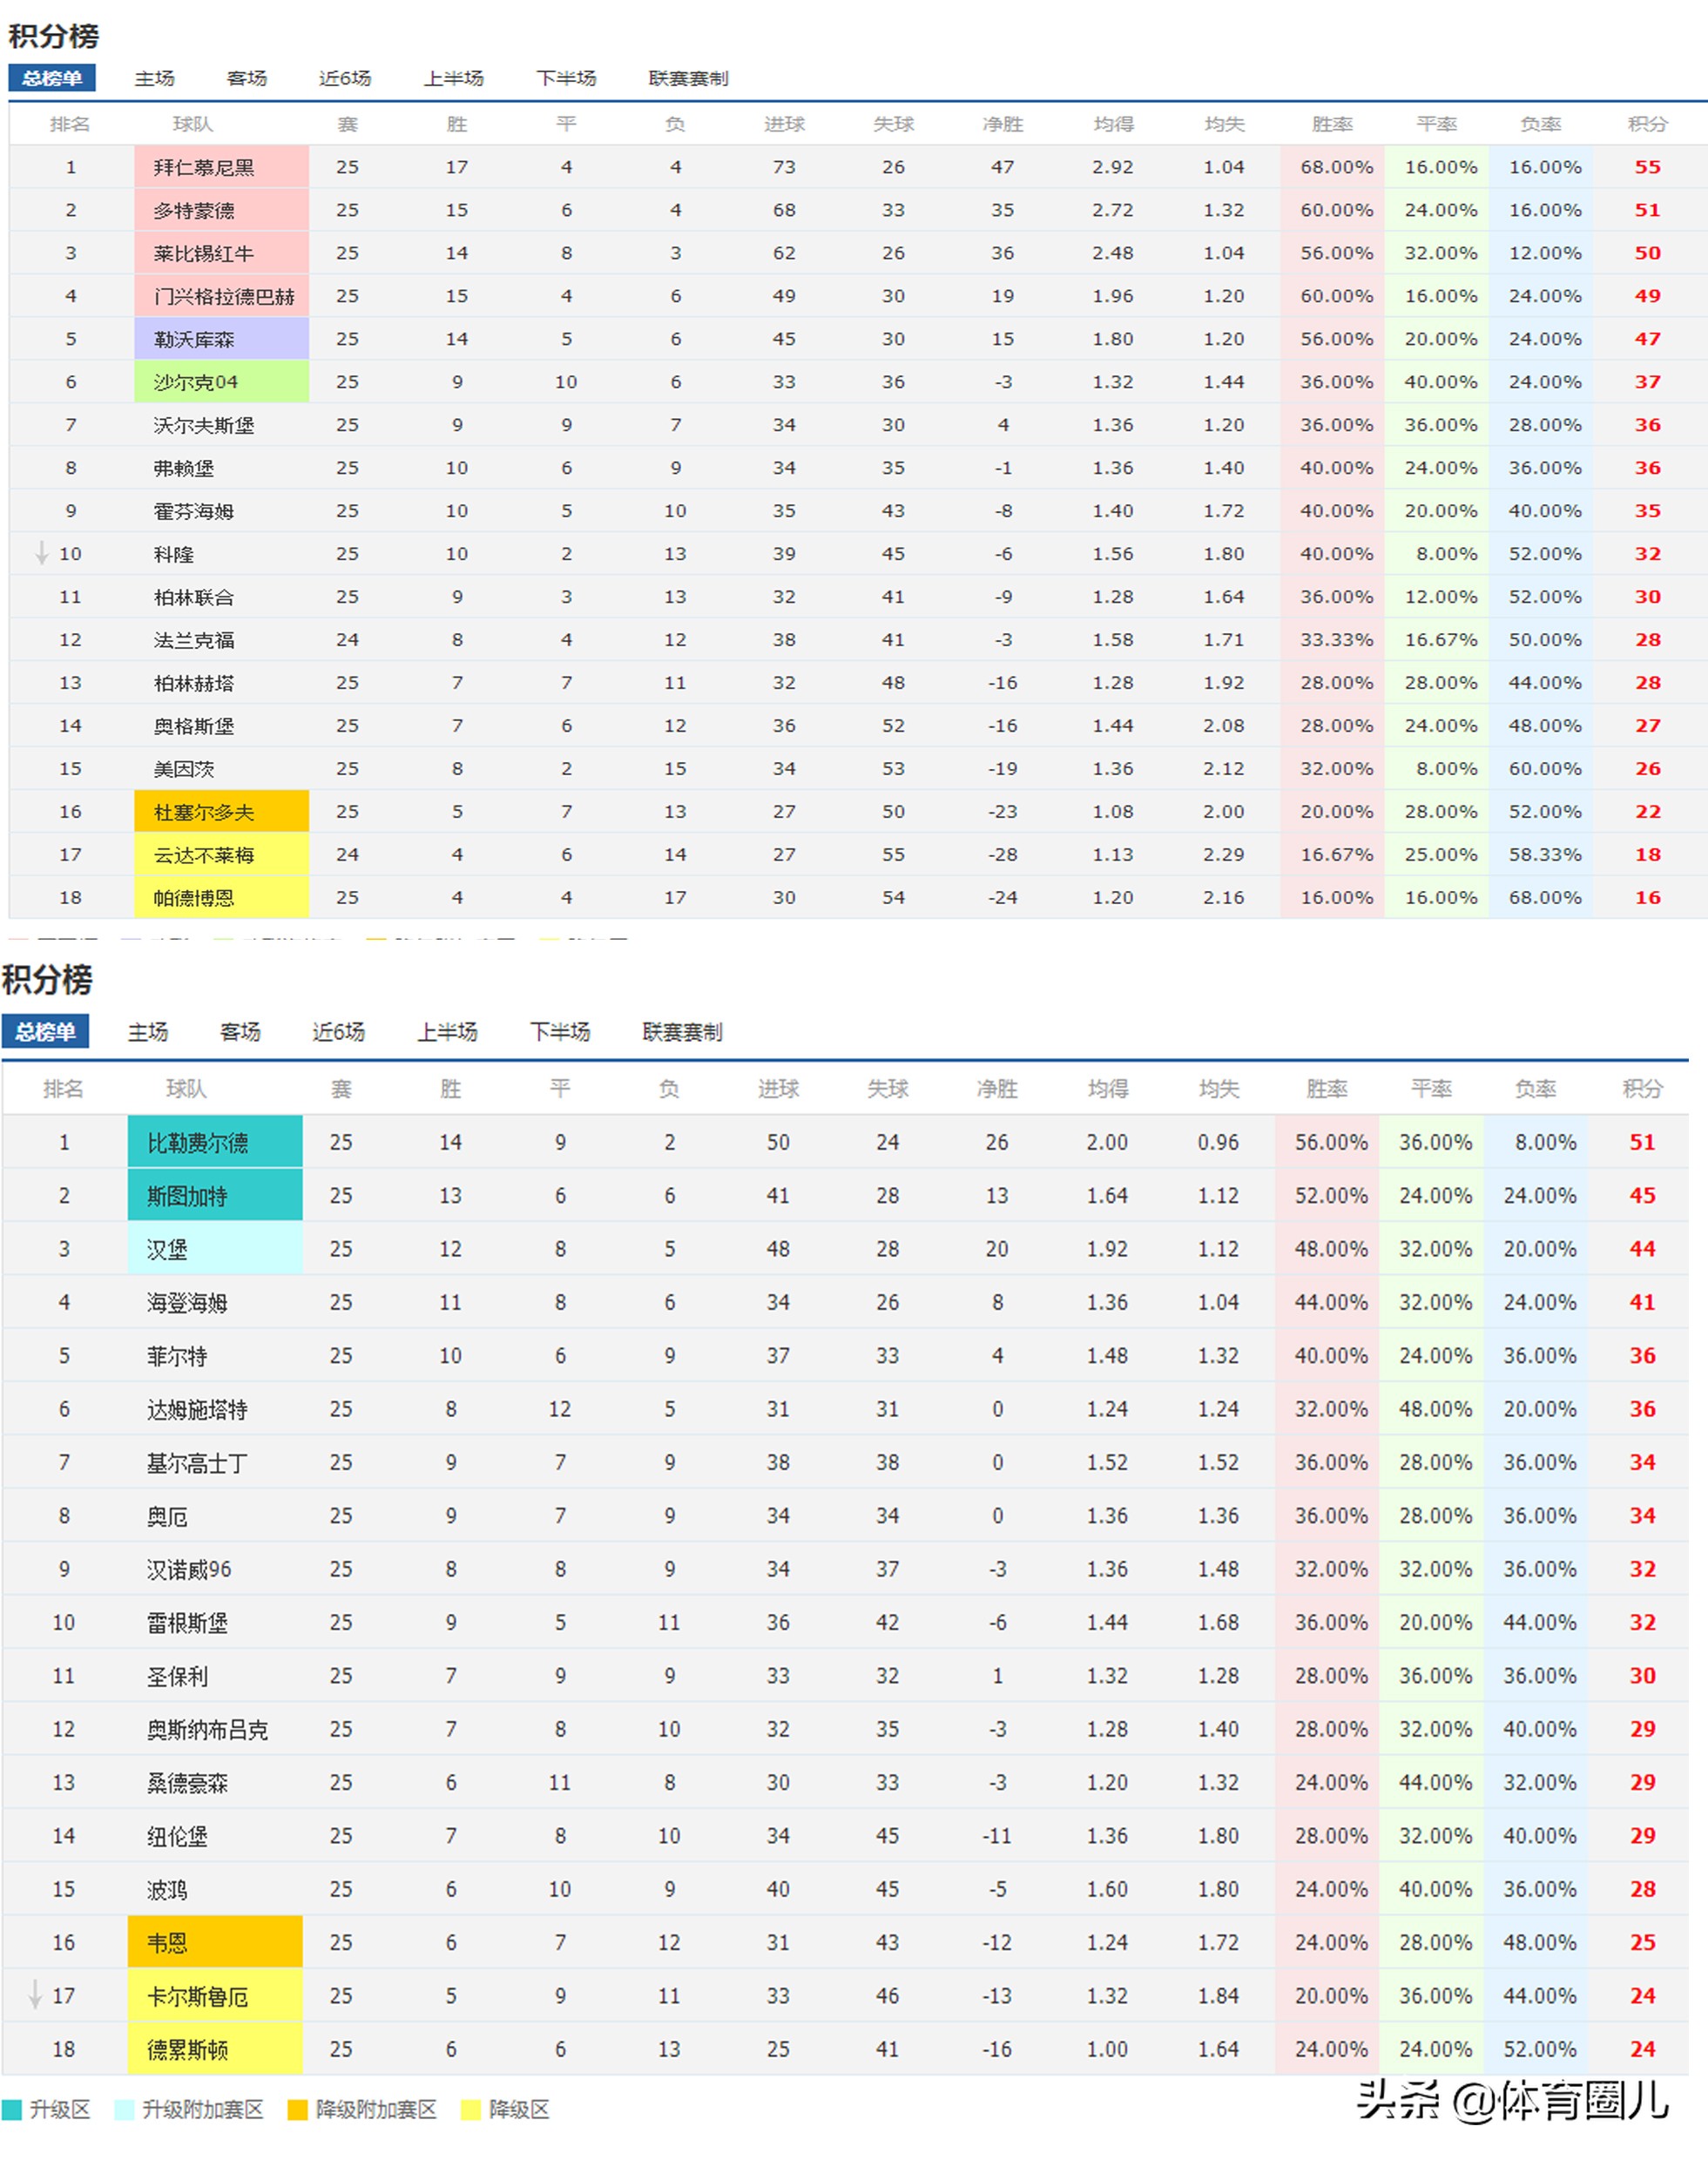Select team 韦恩
This screenshot has height=2160, width=1708.
167,1942
